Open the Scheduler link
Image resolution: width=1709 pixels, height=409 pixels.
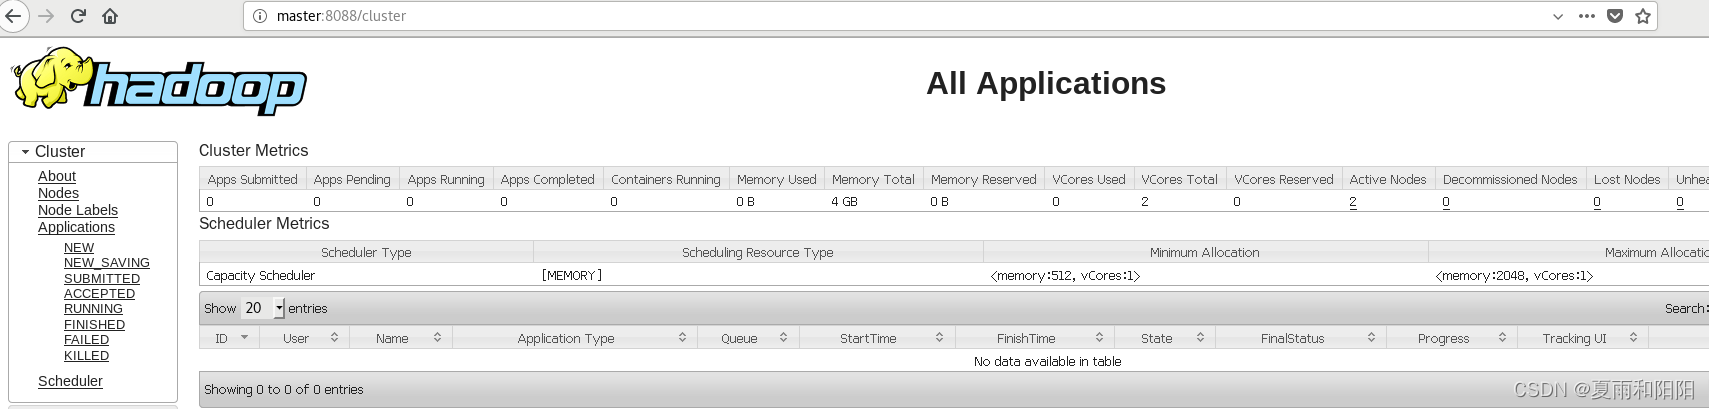click(x=70, y=381)
